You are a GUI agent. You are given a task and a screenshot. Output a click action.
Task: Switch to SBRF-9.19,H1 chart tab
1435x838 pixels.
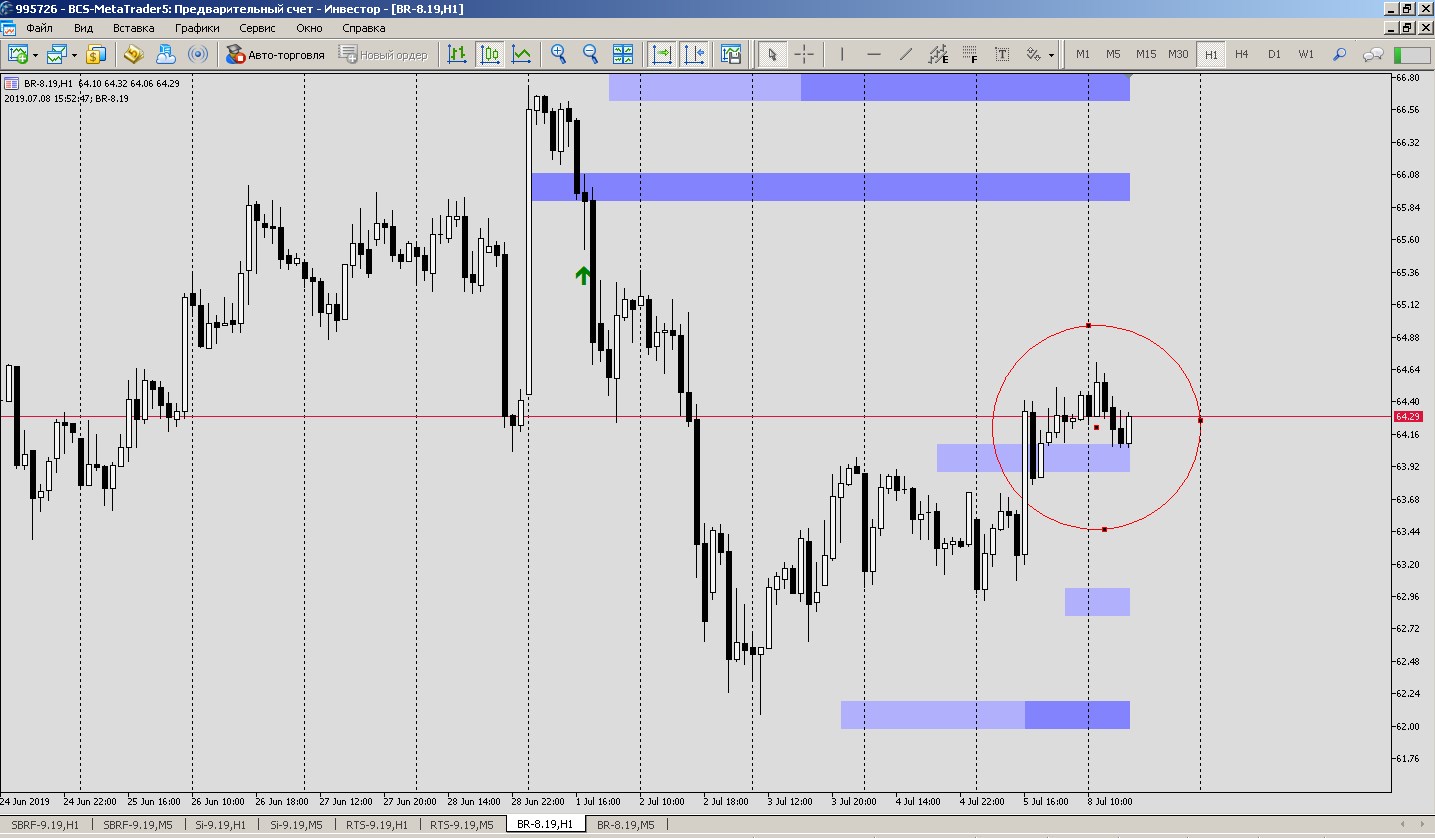[45, 825]
